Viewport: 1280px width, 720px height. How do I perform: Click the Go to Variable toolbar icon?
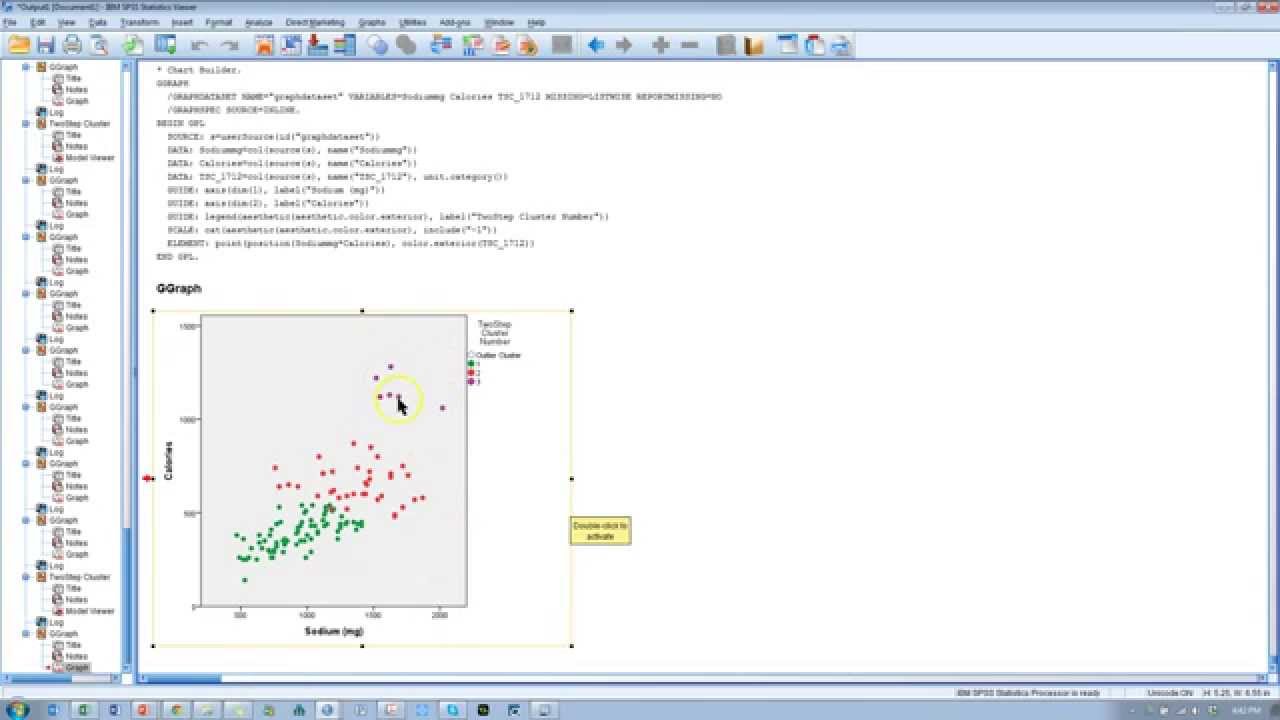[318, 45]
